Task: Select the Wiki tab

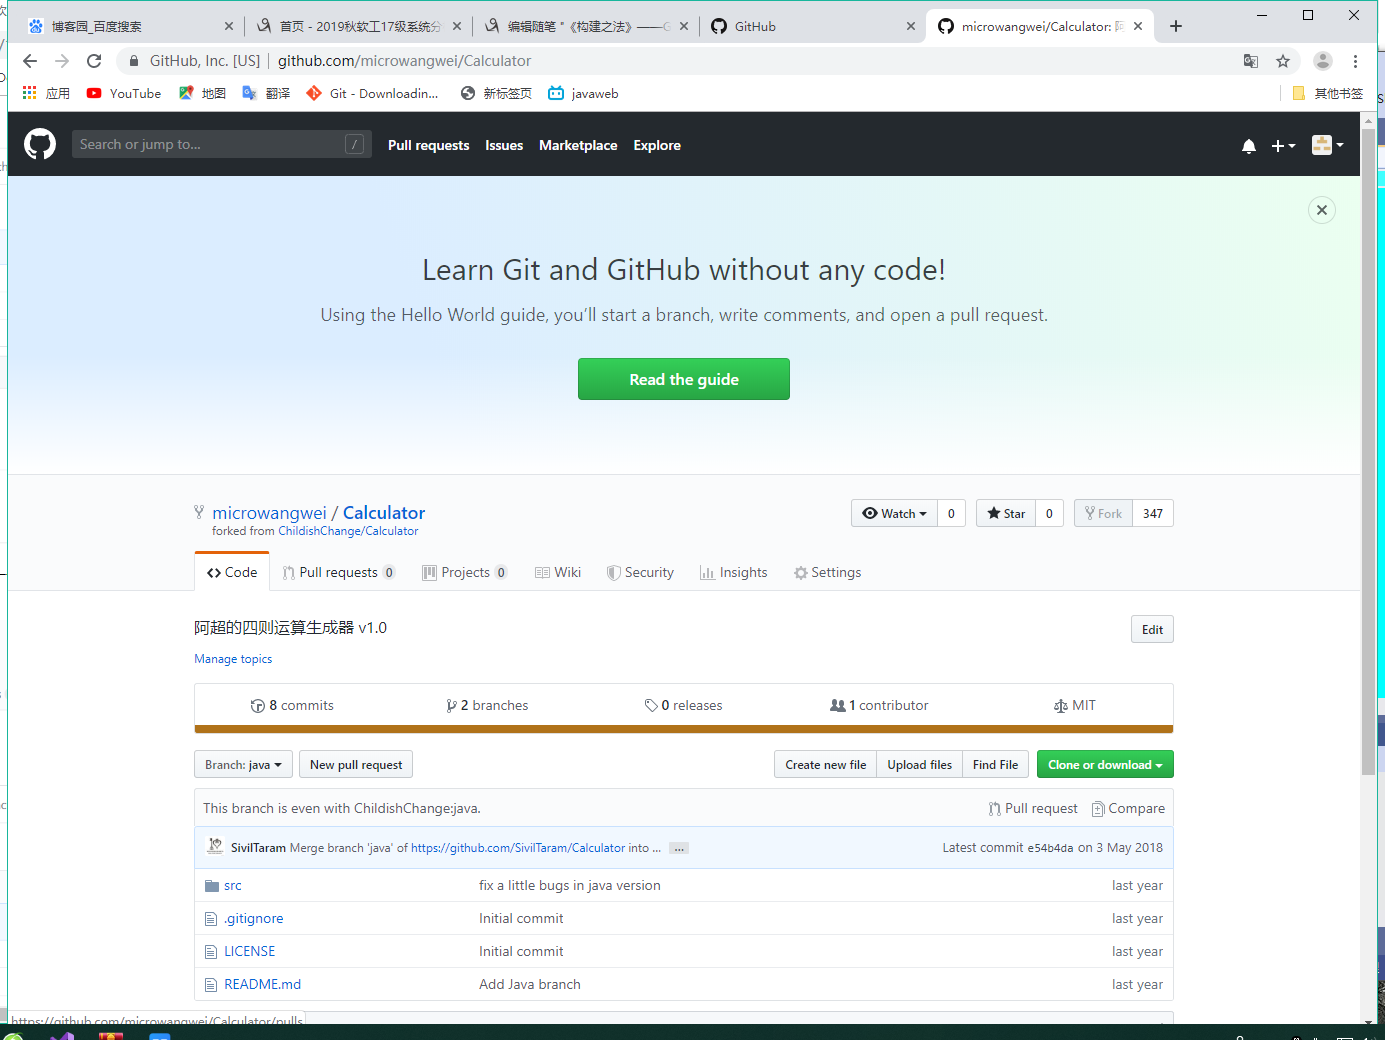Action: point(558,572)
